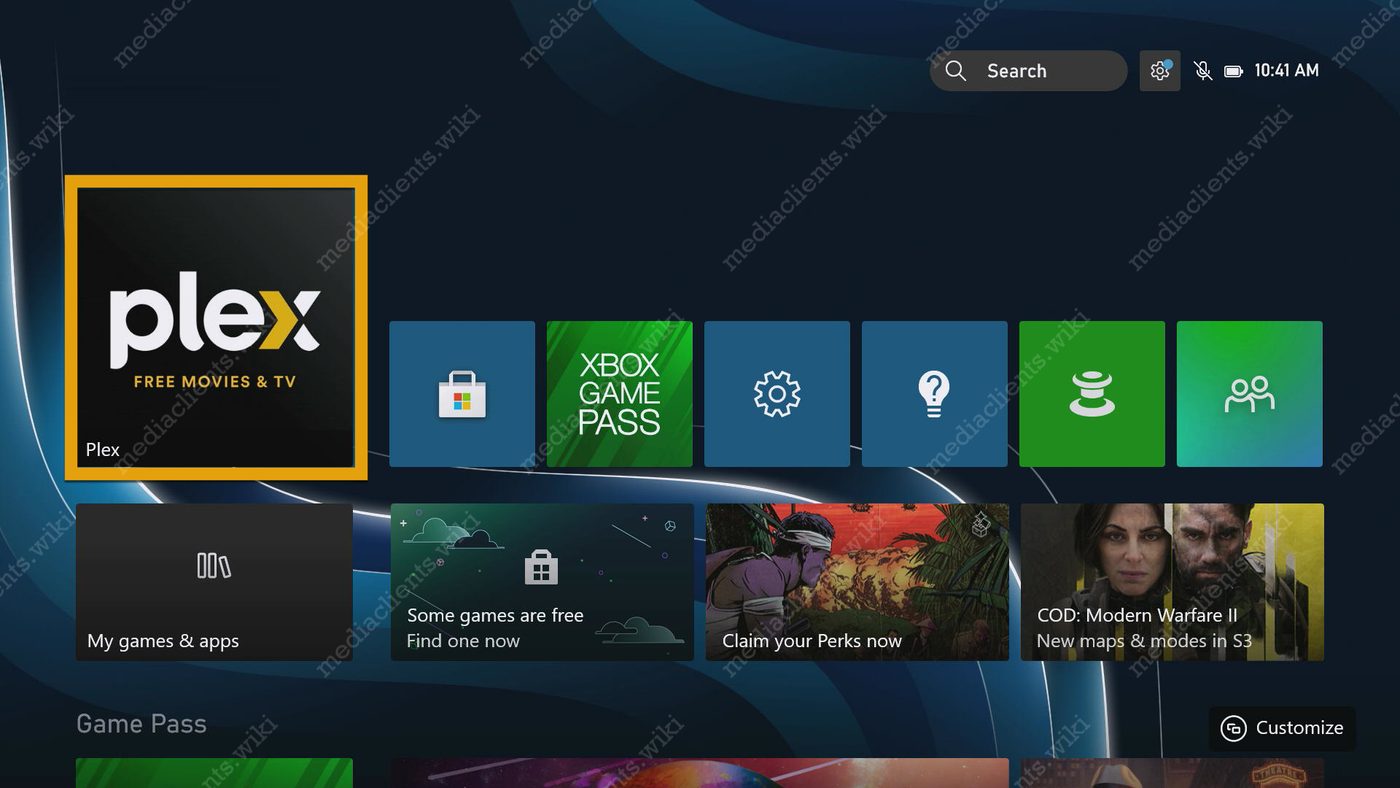Viewport: 1400px width, 788px height.
Task: Open the People friends tile
Action: (1250, 394)
